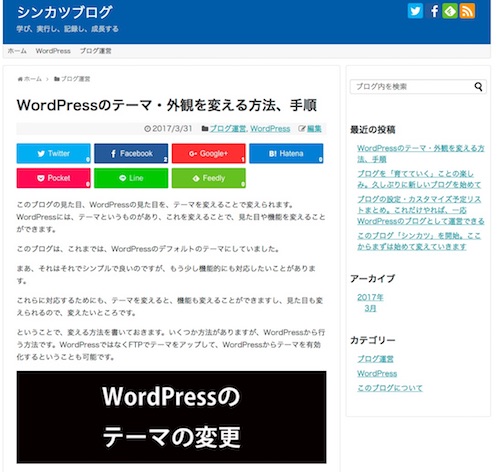Open the Facebook icon in header
Viewport: 500px width, 472px height.
tap(433, 11)
